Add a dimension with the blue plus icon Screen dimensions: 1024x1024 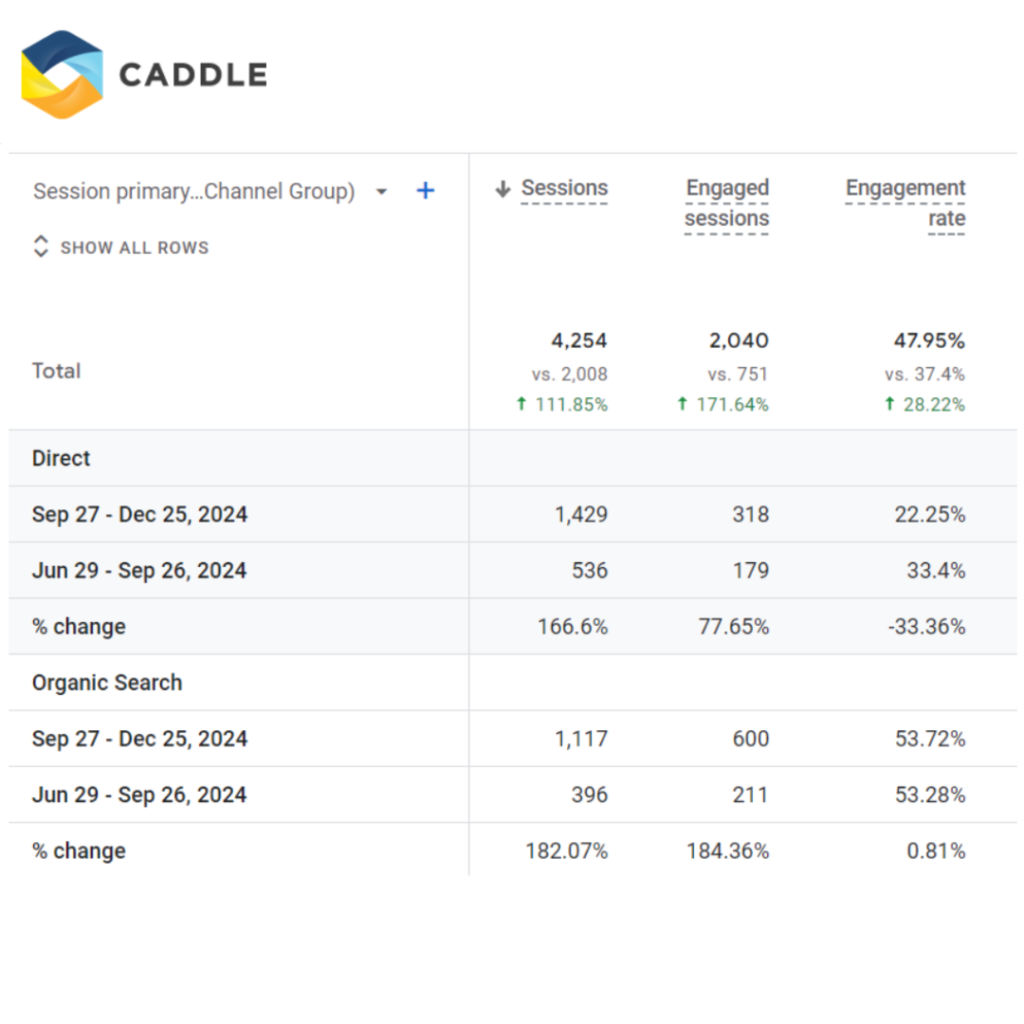(x=426, y=190)
